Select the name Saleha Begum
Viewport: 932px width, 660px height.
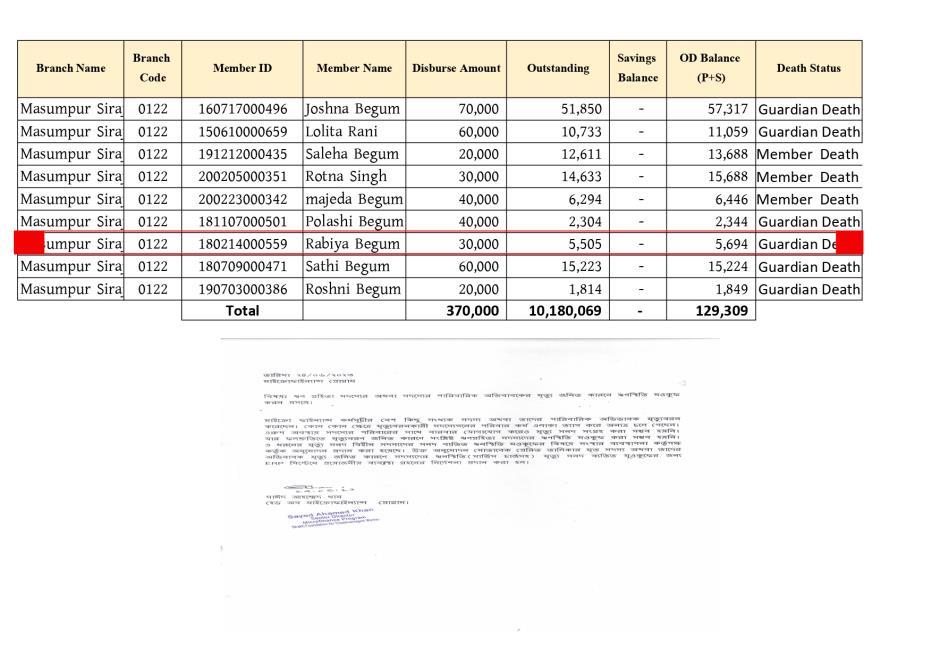pos(352,155)
